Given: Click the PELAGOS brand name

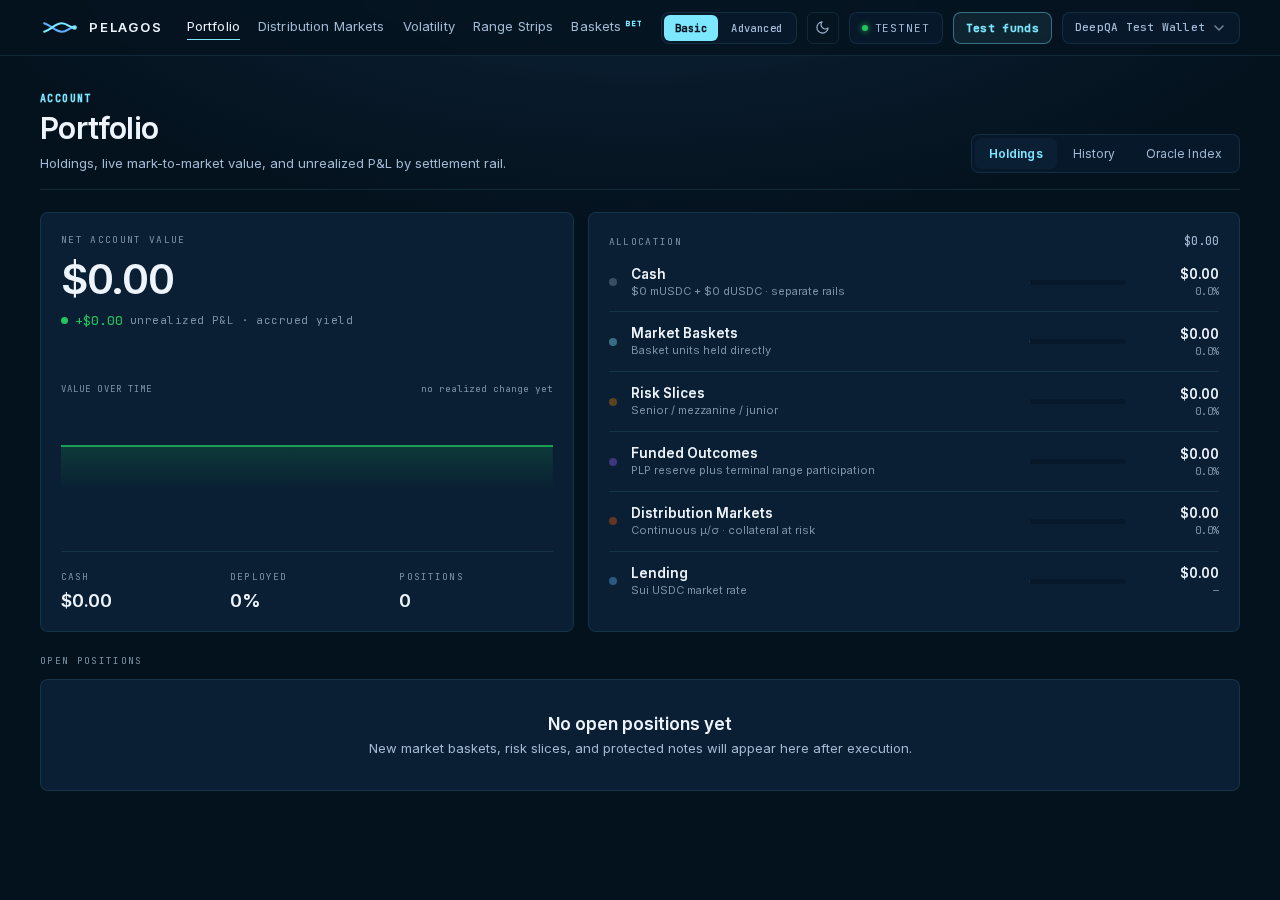Looking at the screenshot, I should [125, 28].
